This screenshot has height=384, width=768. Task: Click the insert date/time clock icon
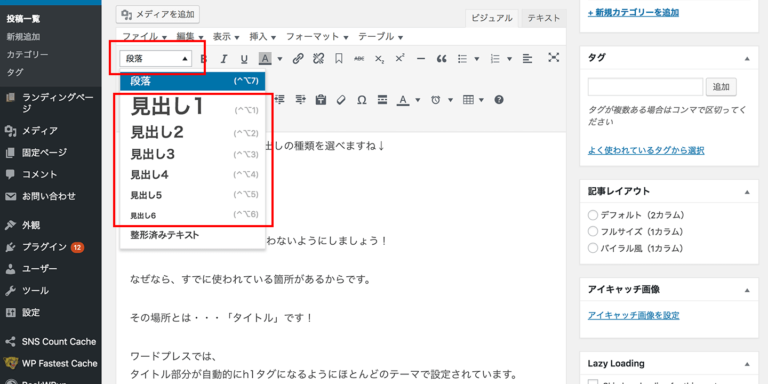[x=435, y=100]
